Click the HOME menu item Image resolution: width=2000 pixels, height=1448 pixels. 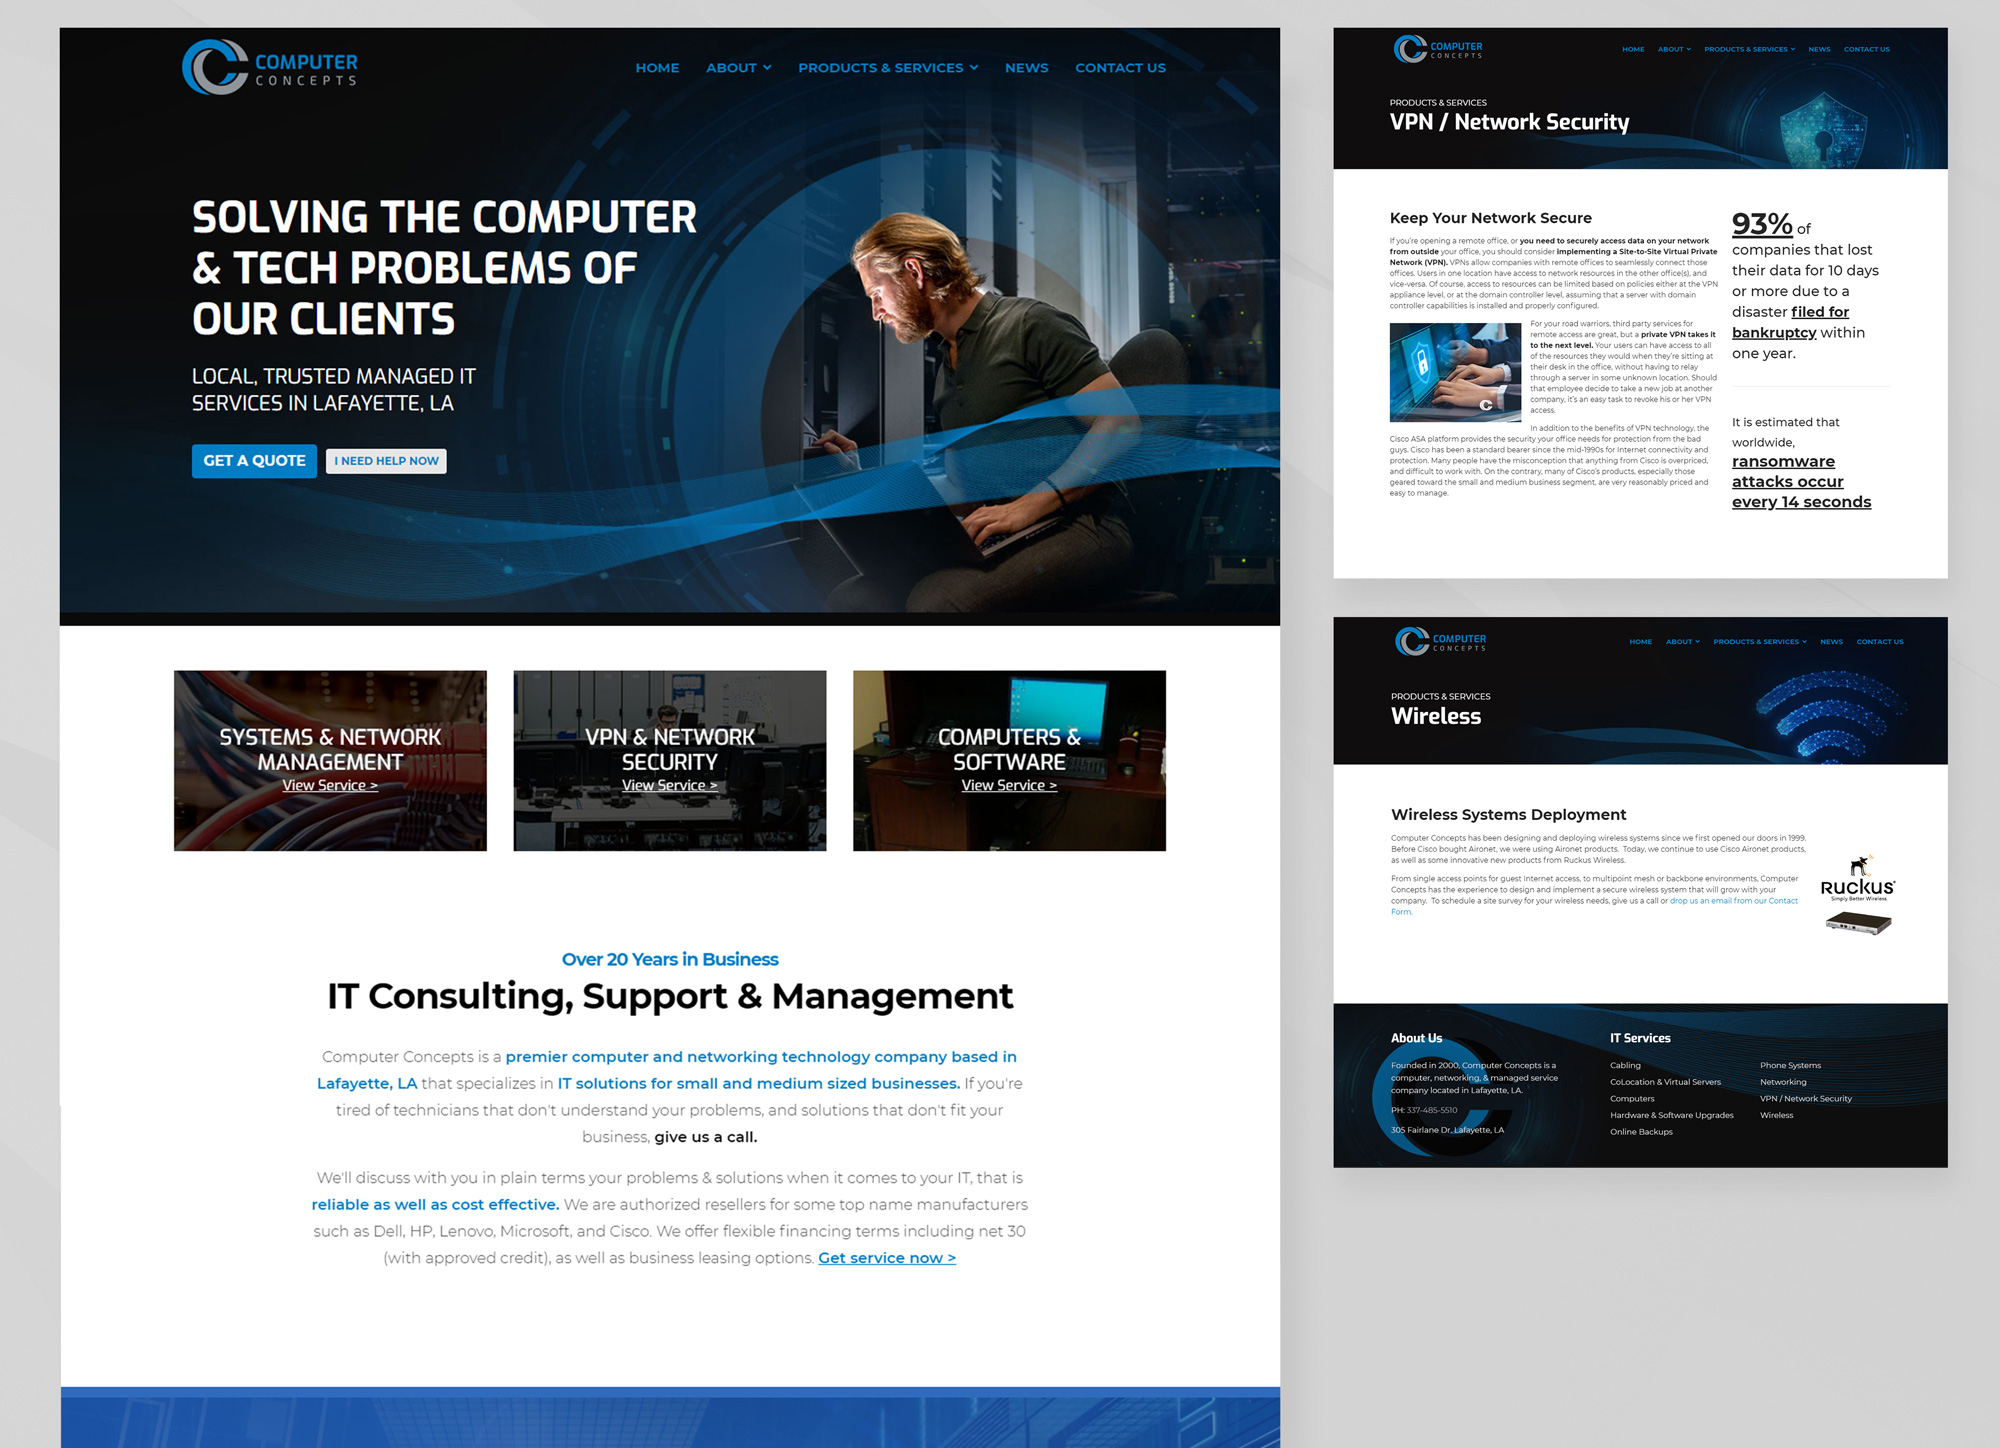tap(655, 68)
